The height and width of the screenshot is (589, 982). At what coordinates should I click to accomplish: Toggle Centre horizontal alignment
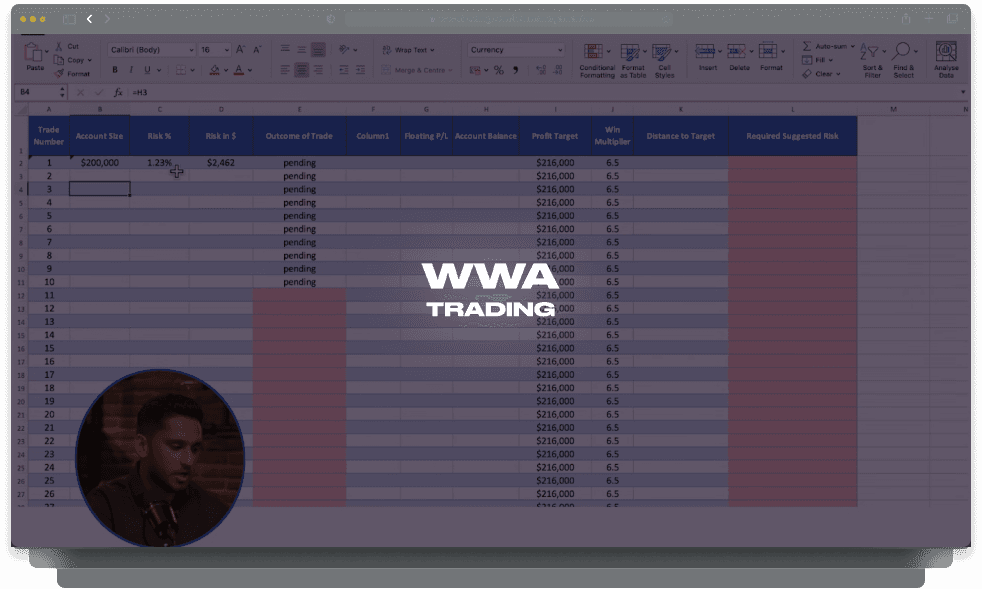[301, 70]
